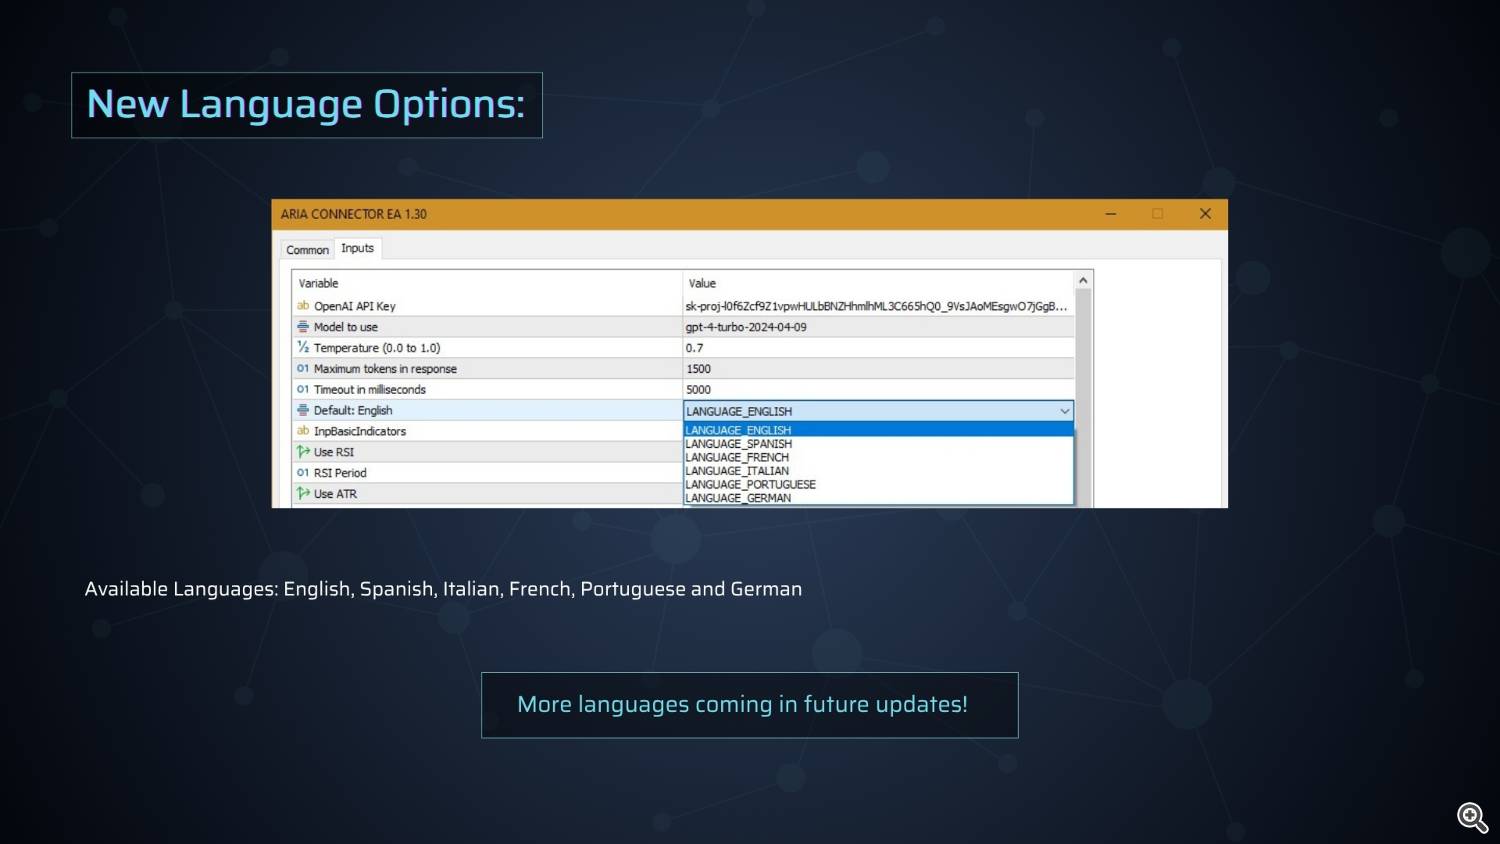Click the Value column header
The image size is (1500, 844).
[702, 284]
